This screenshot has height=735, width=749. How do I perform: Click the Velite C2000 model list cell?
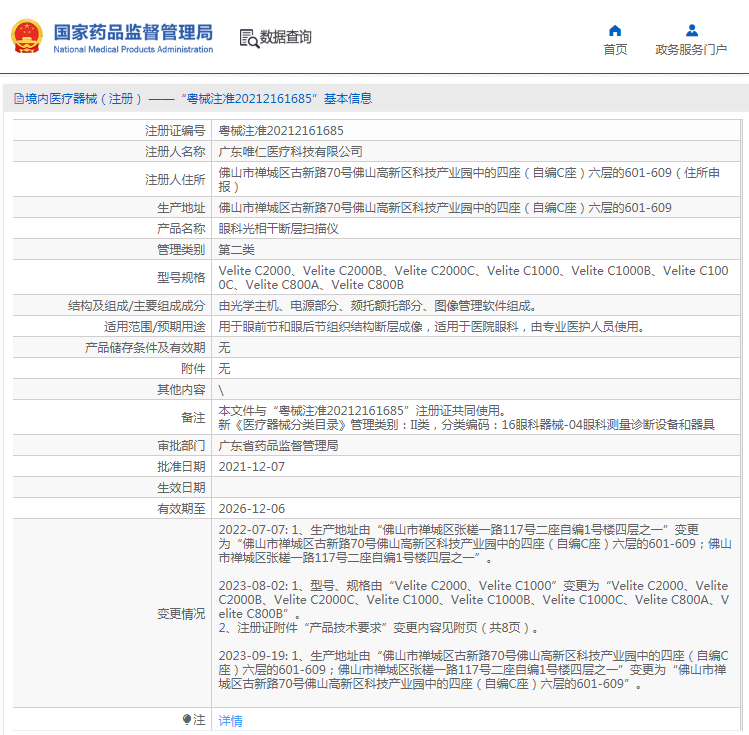tap(473, 277)
